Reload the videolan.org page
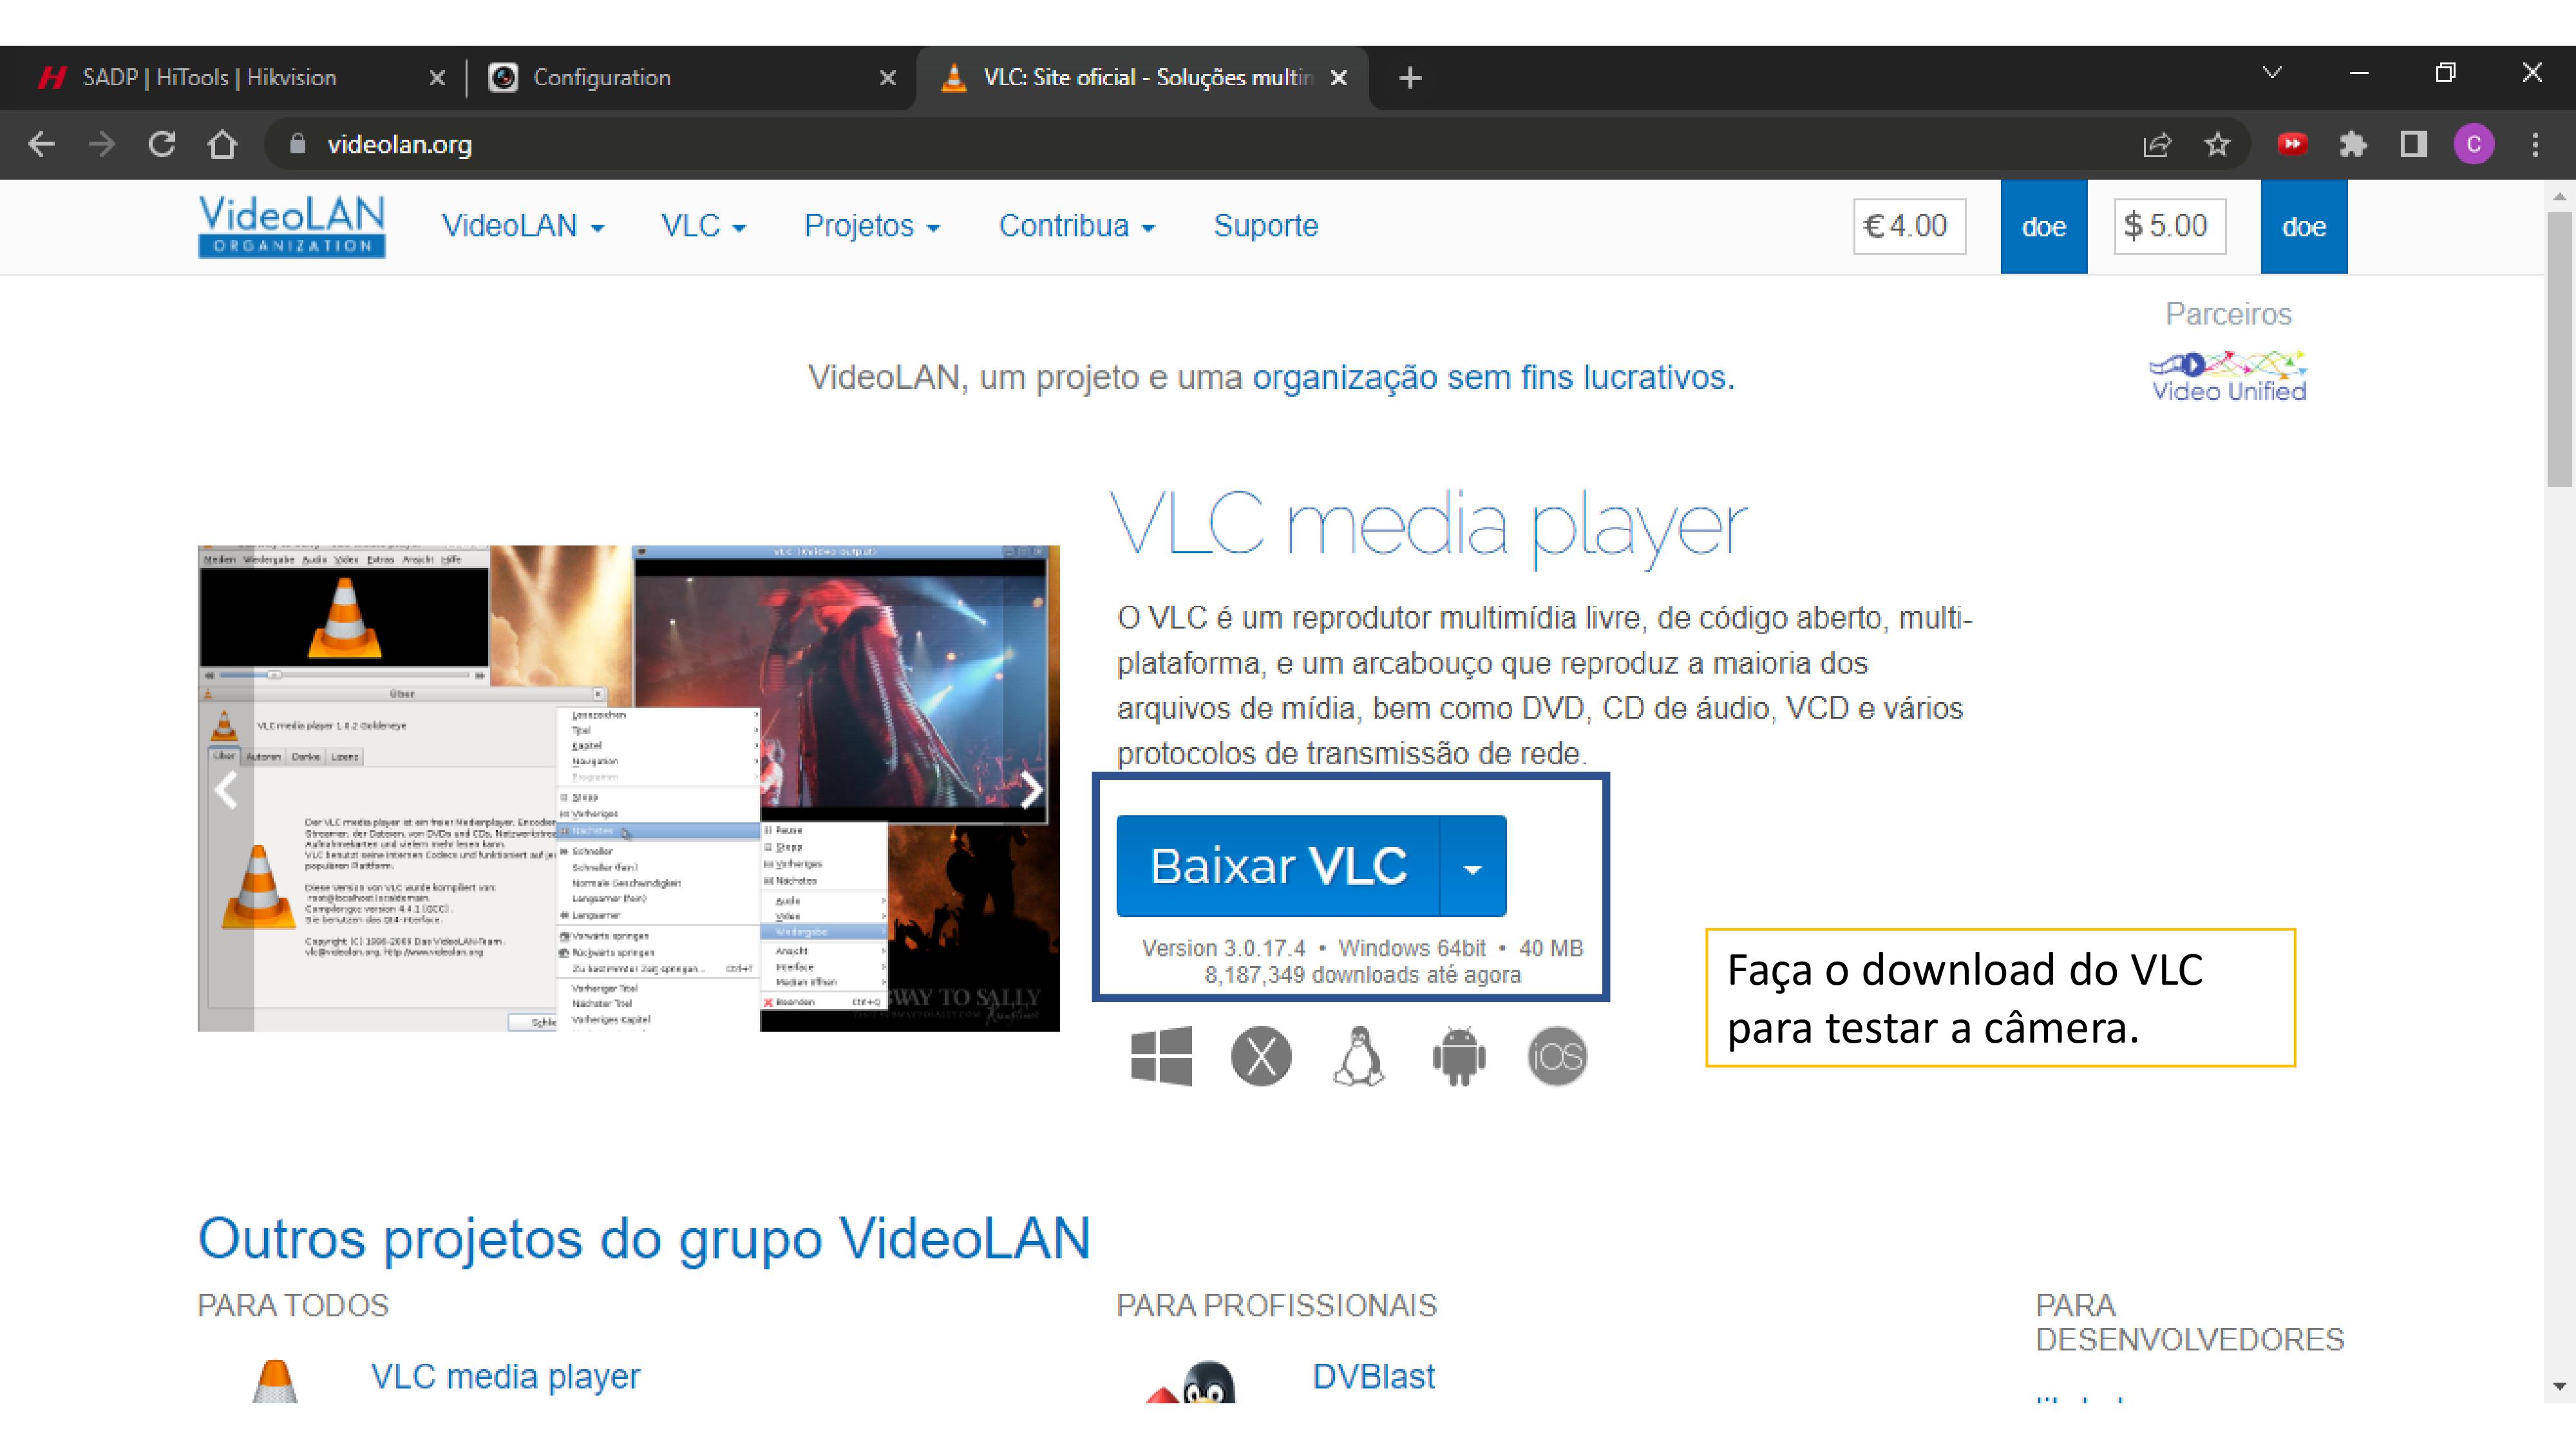Viewport: 2576px width, 1449px height. point(162,145)
